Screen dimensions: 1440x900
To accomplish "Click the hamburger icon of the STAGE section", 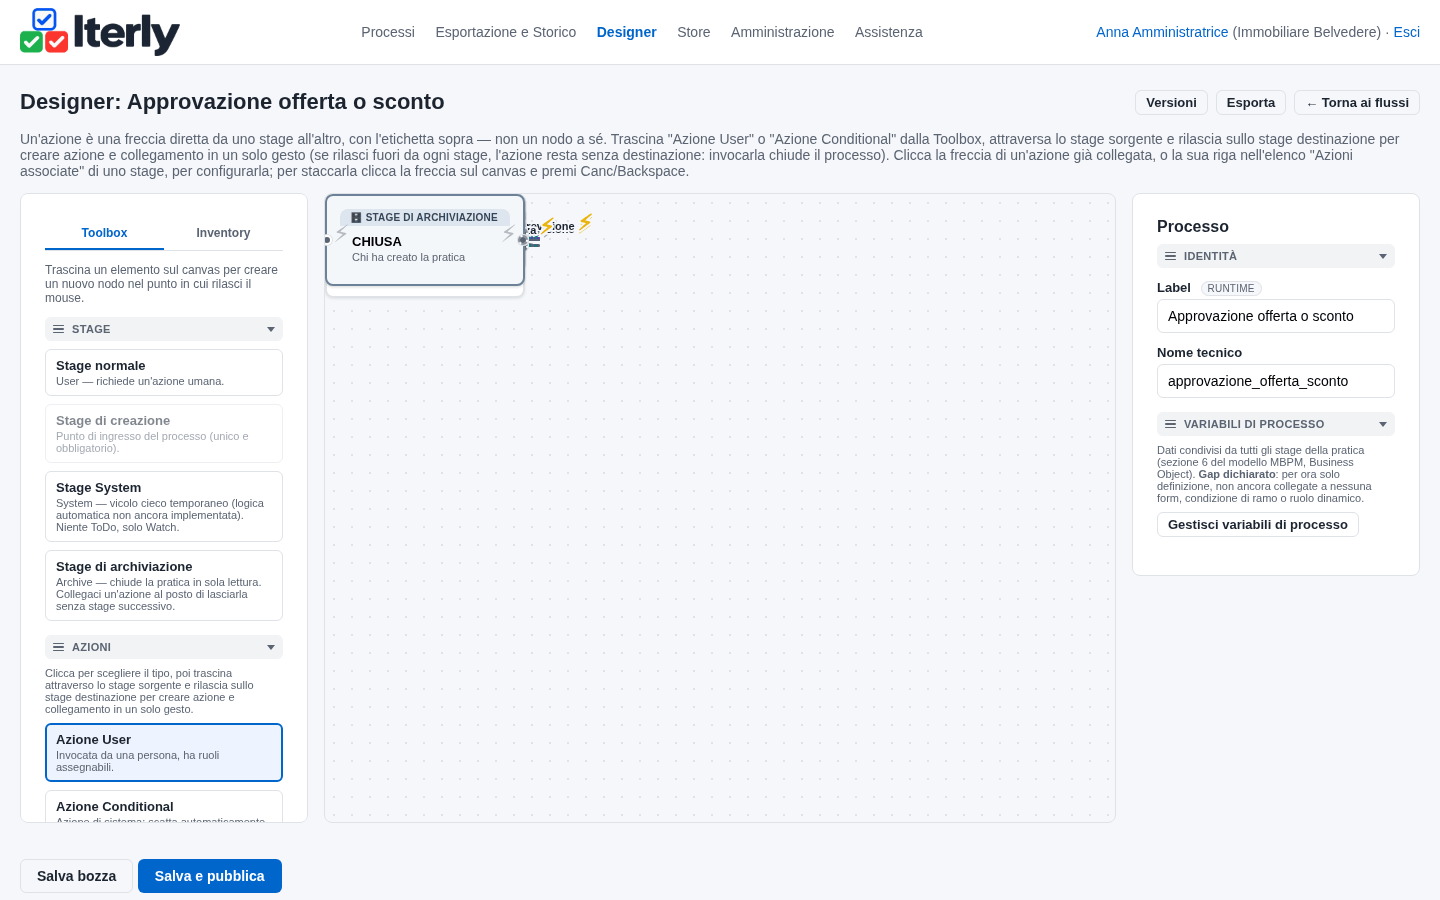I will [x=59, y=329].
